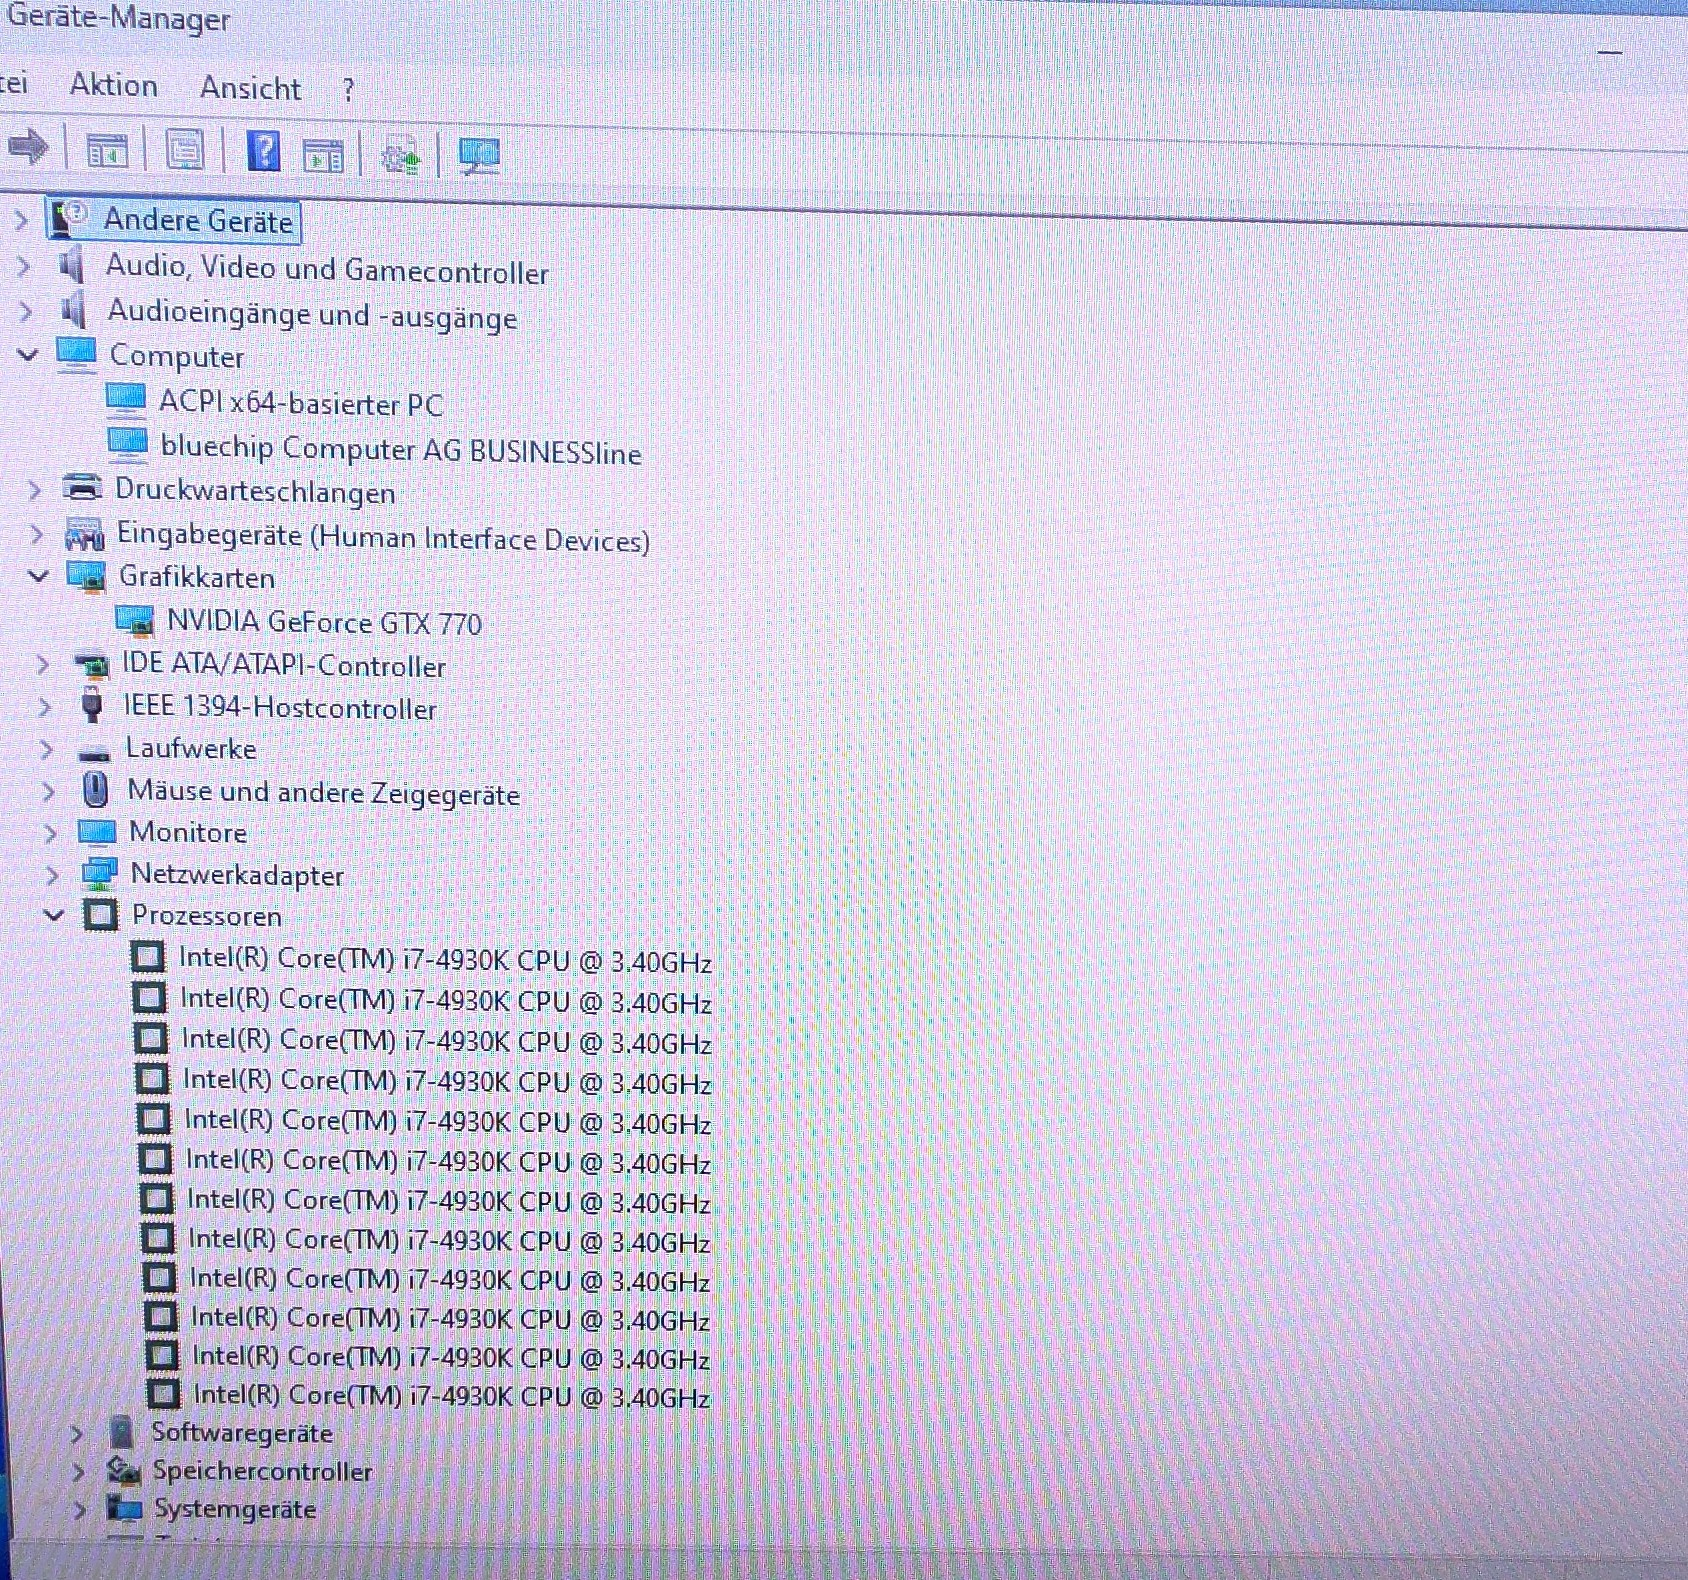Click speaker icon beside Audio, Video und Gamecontroller
The width and height of the screenshot is (1688, 1580).
71,266
